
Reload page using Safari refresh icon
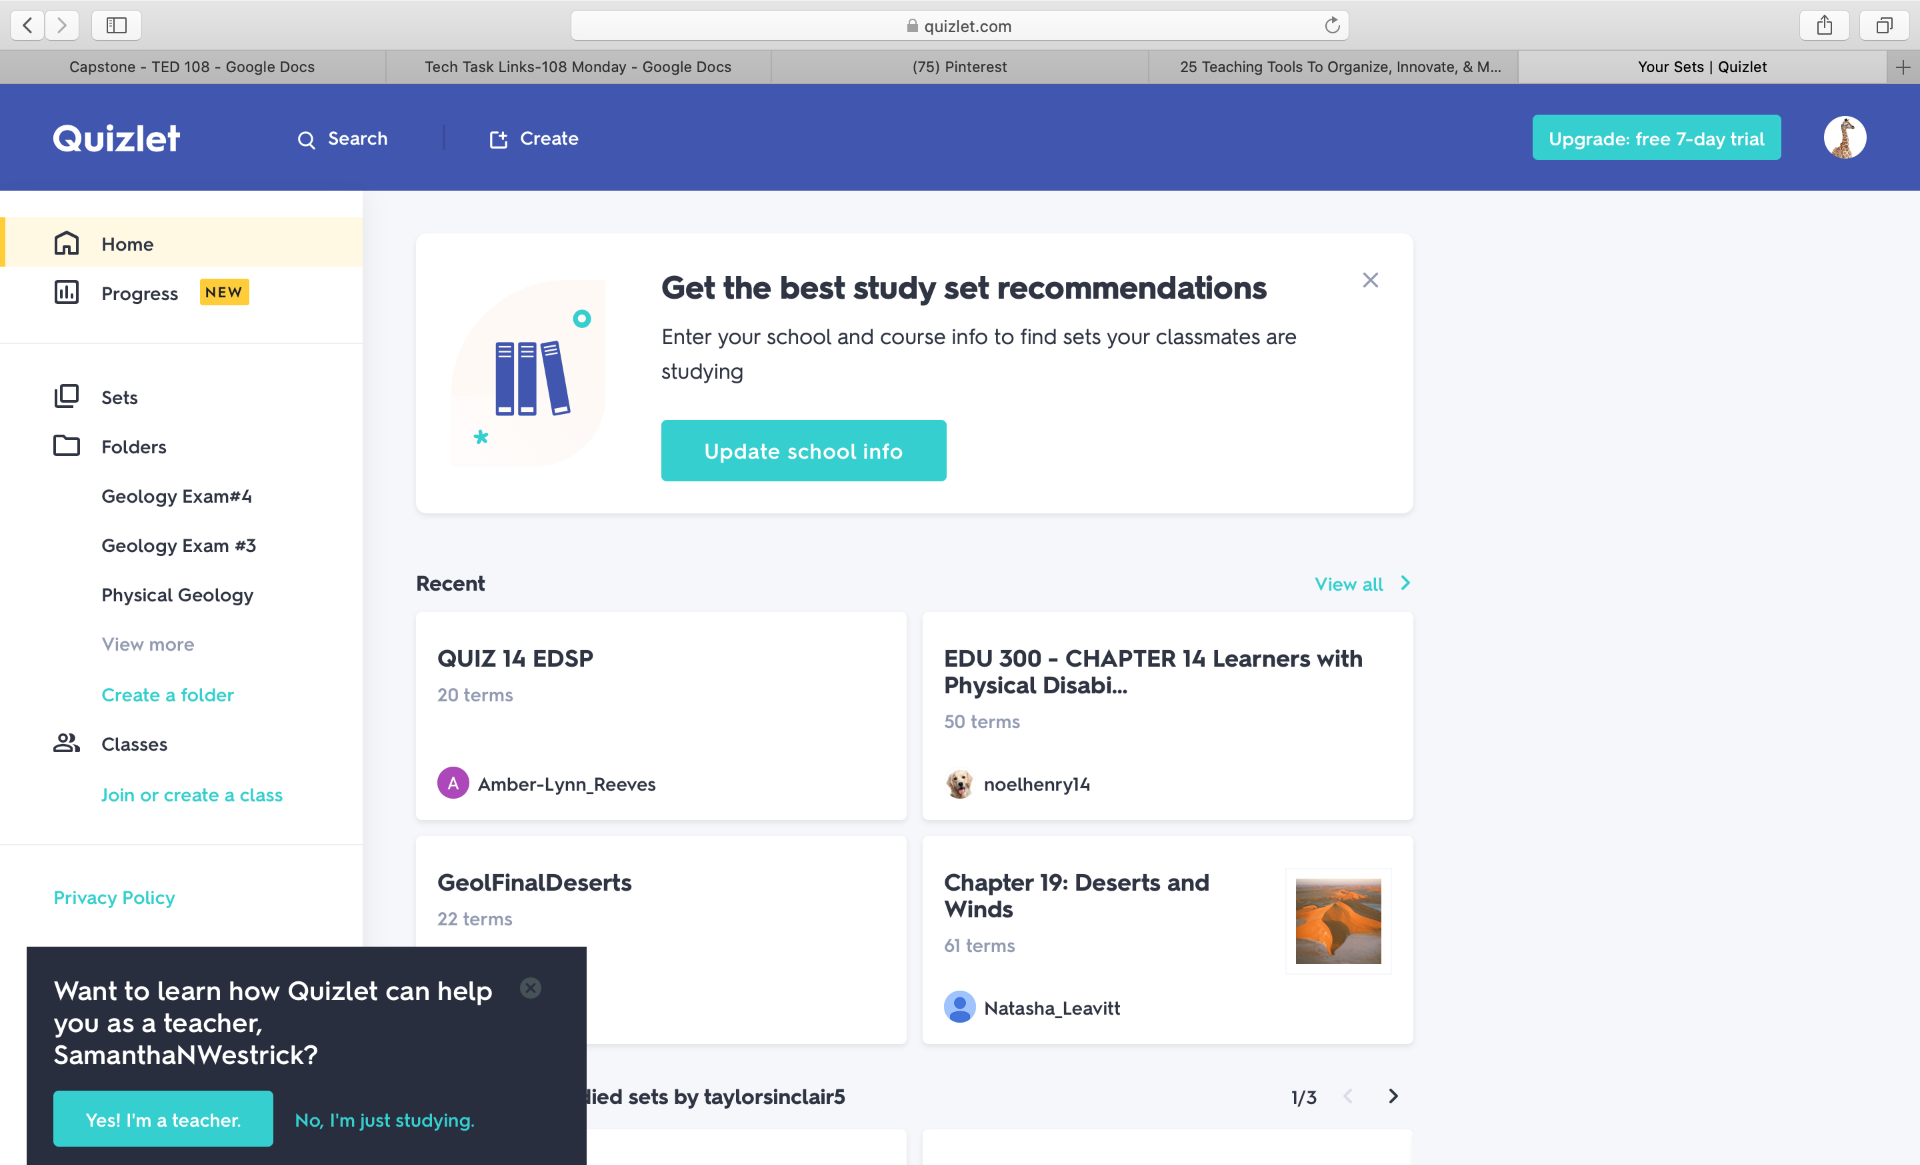pyautogui.click(x=1332, y=26)
